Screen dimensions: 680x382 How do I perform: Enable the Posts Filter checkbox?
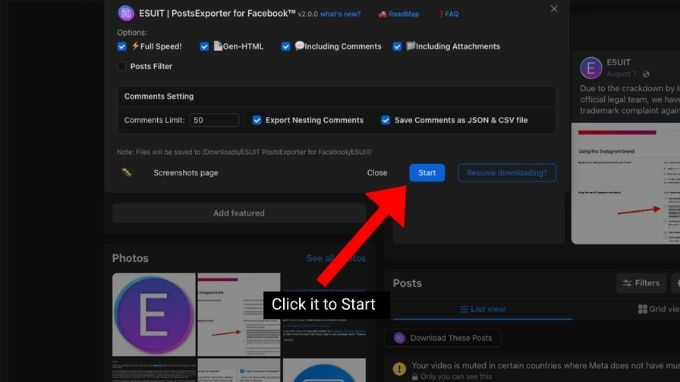pos(122,66)
